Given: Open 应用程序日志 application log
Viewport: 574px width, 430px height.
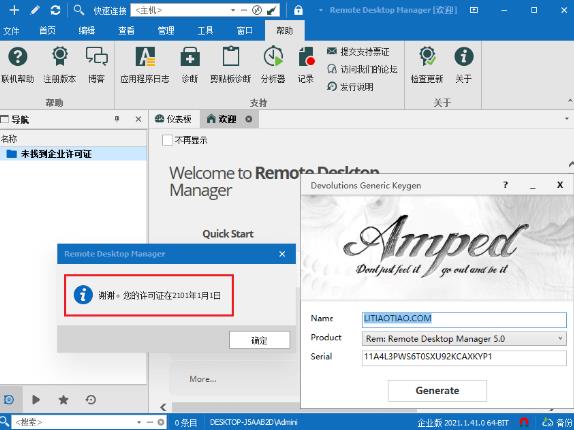Looking at the screenshot, I should [145, 65].
